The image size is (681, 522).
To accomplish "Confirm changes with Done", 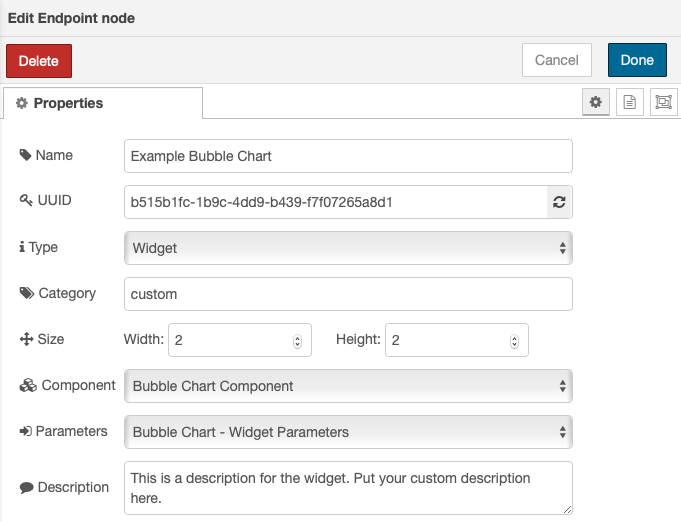I will pos(637,60).
